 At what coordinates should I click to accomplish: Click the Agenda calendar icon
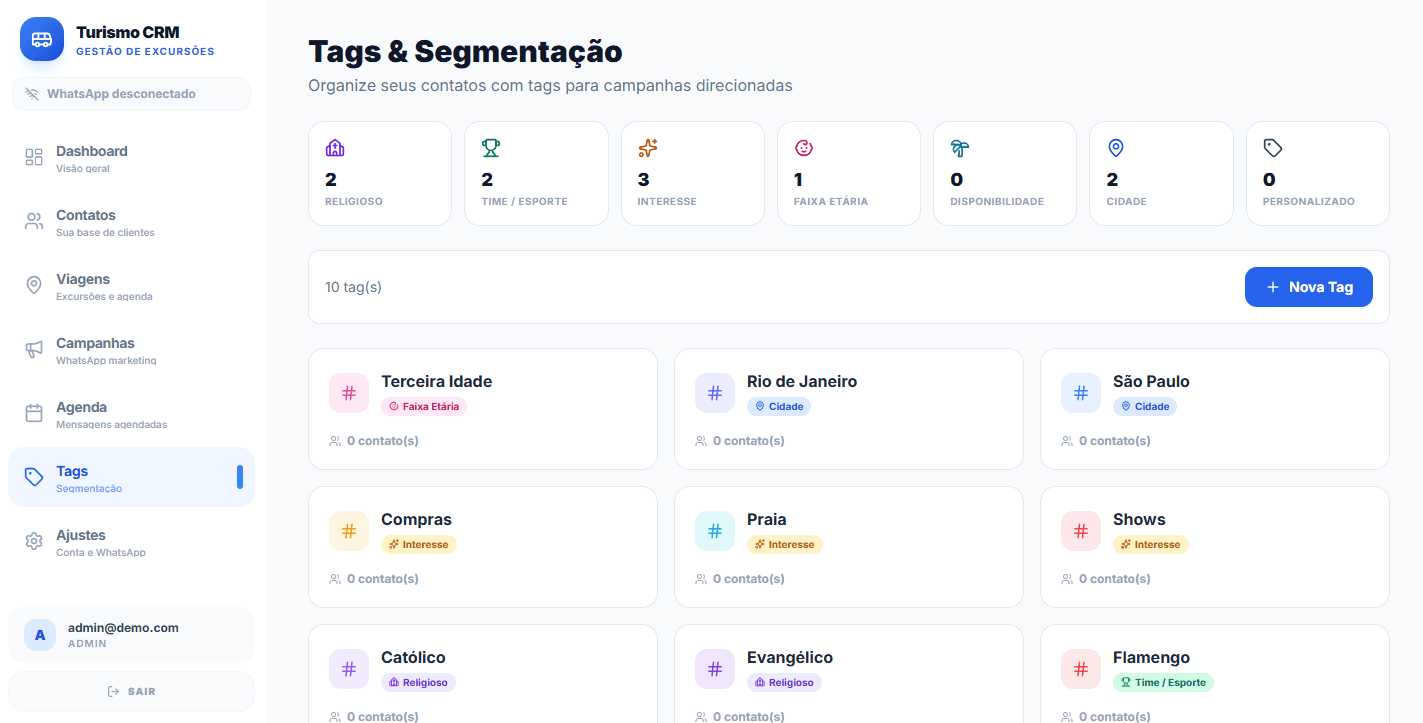[33, 413]
